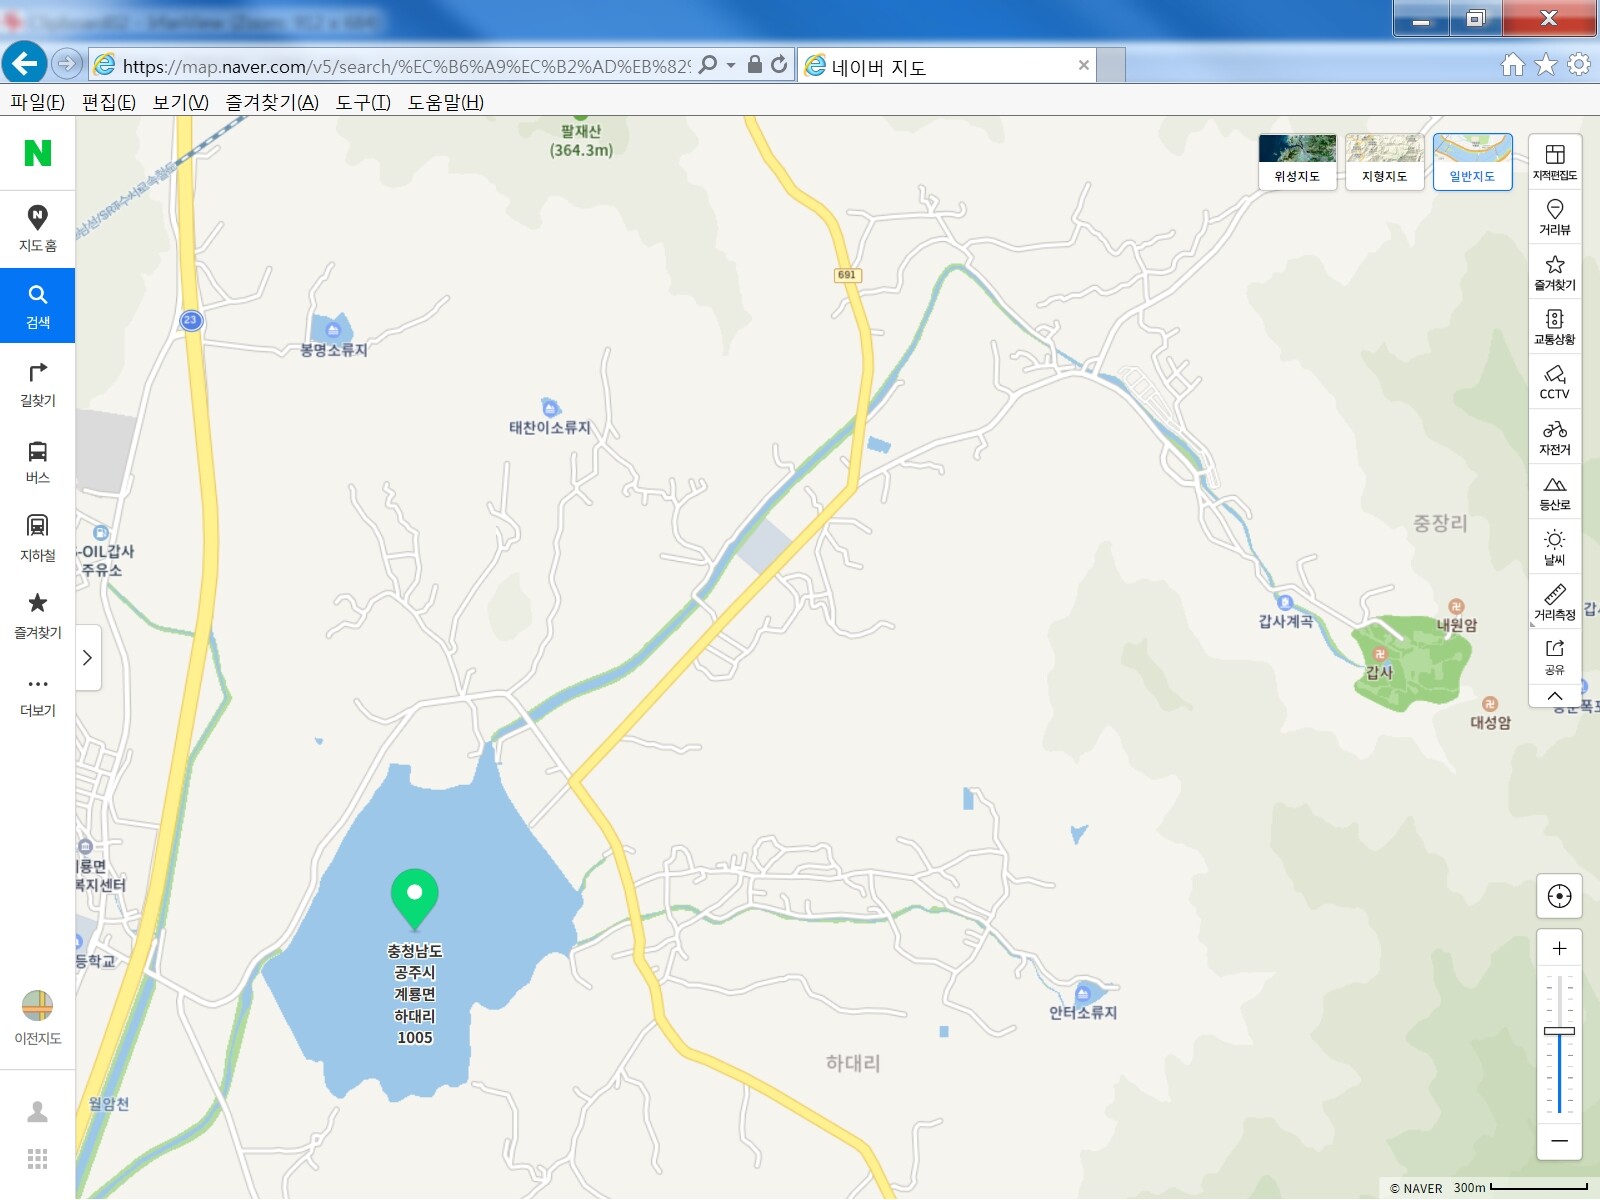Switch to satellite map (위성지도)
The height and width of the screenshot is (1200, 1600).
[1297, 161]
